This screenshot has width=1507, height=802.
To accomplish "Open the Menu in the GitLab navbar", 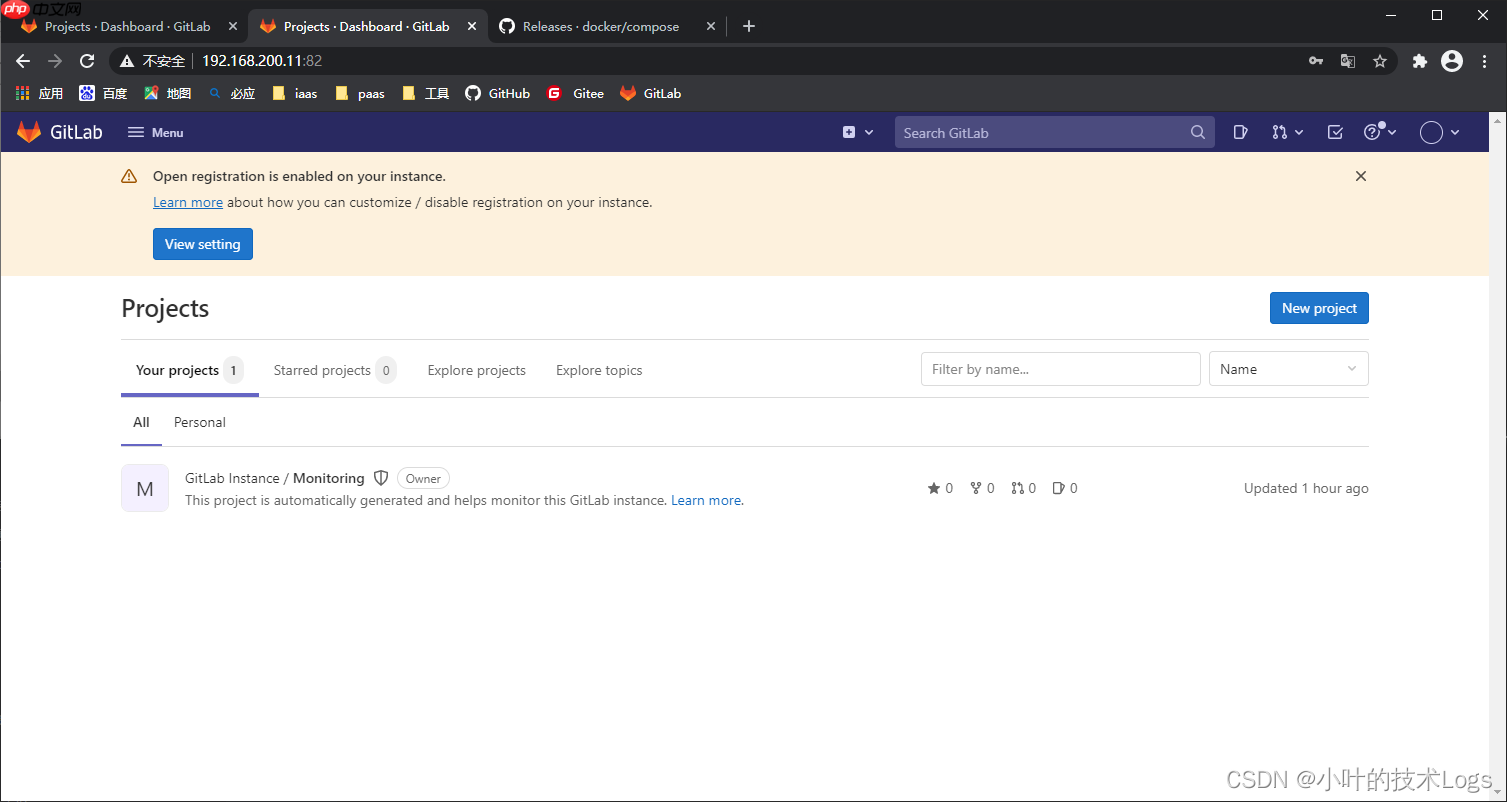I will tap(156, 131).
